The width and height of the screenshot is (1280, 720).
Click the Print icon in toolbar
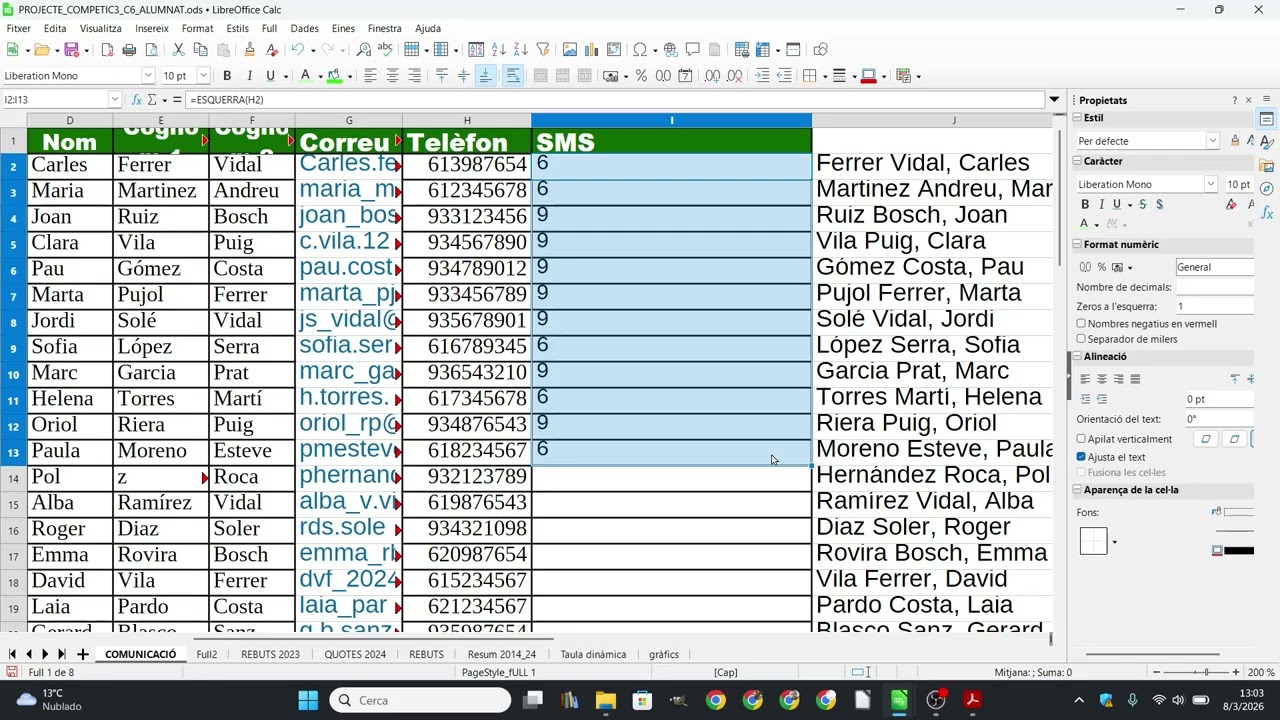129,50
